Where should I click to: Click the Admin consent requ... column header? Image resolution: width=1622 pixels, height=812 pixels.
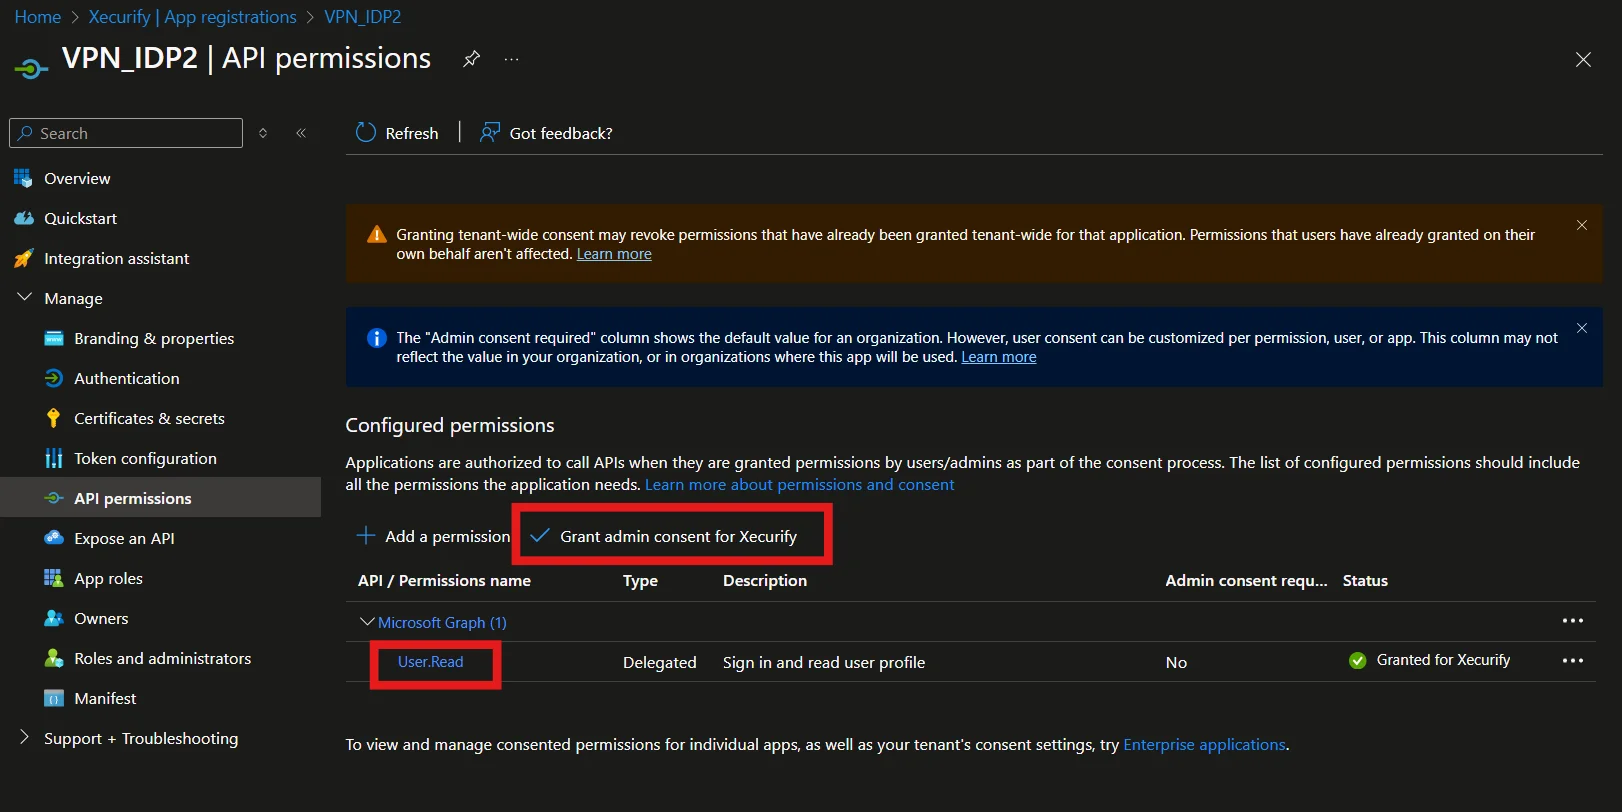(1246, 580)
